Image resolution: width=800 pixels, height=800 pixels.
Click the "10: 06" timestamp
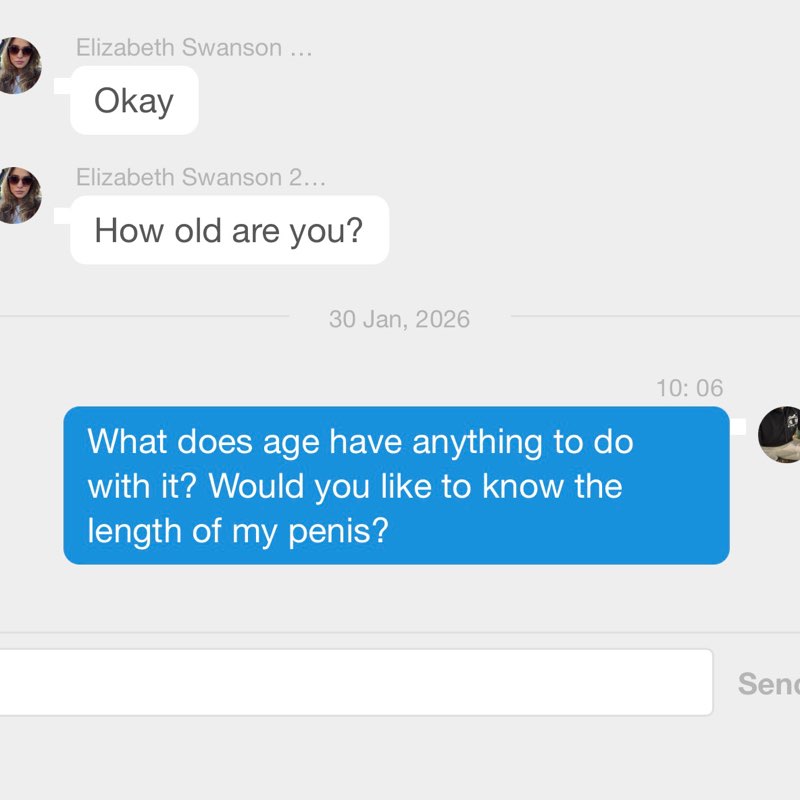689,388
